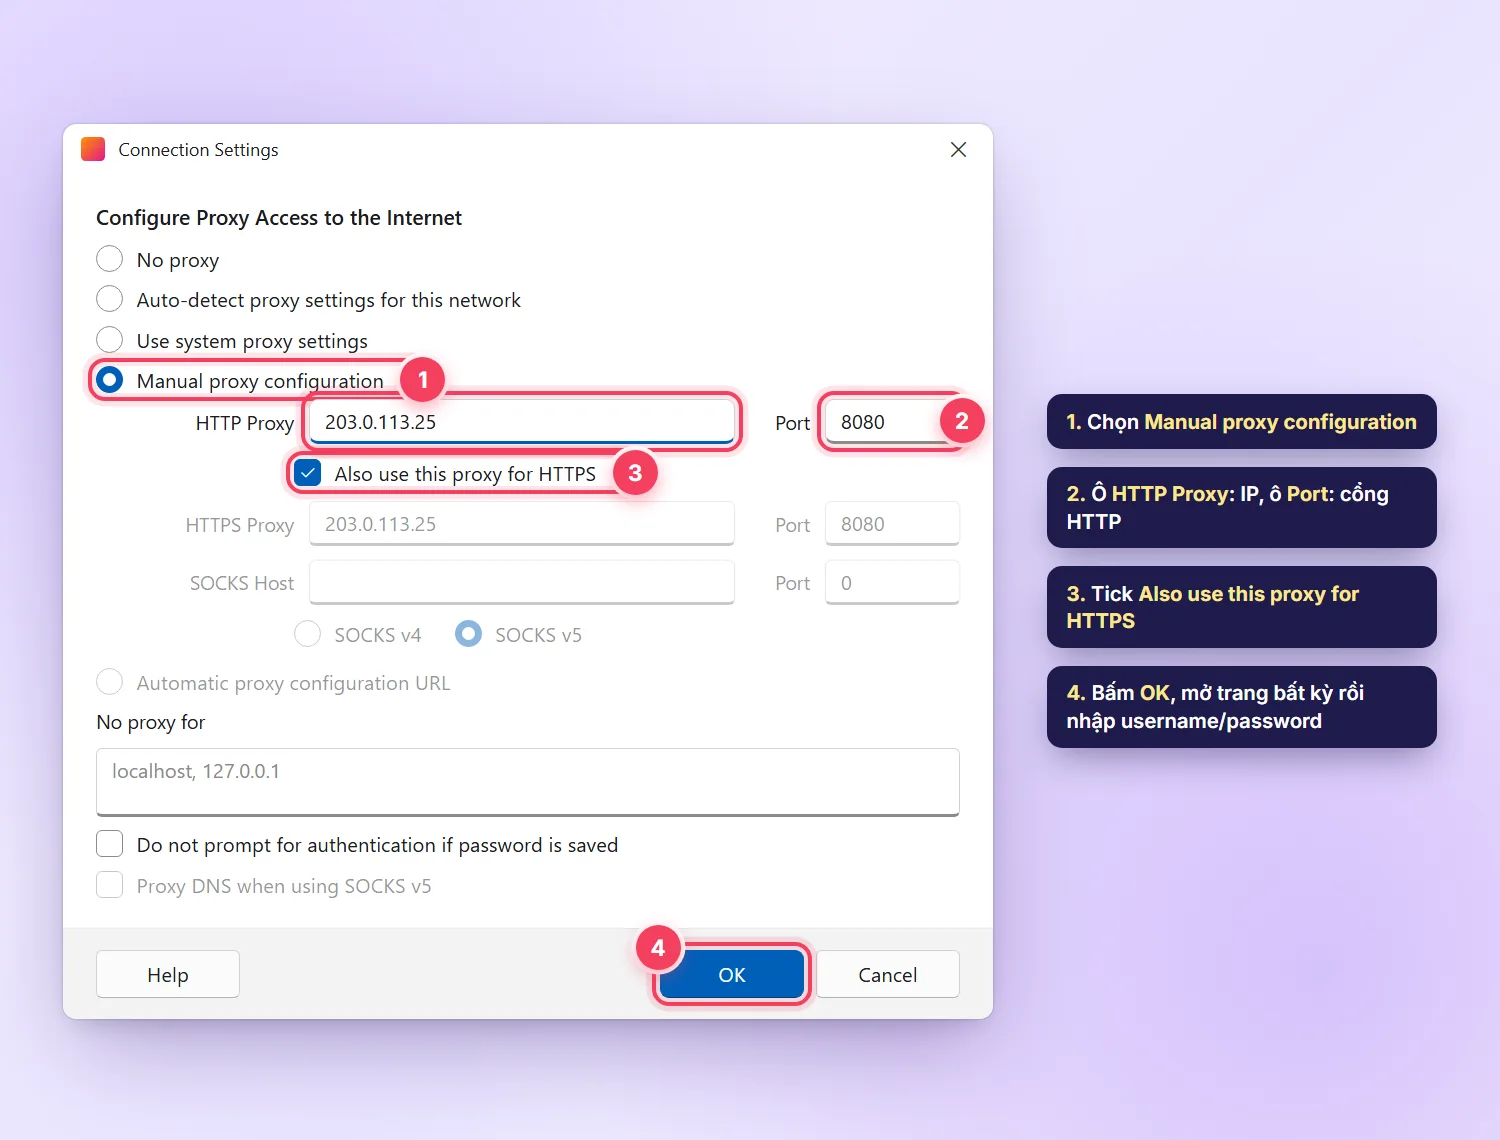The image size is (1500, 1140).
Task: Click the HTTP Proxy address field
Action: click(522, 422)
